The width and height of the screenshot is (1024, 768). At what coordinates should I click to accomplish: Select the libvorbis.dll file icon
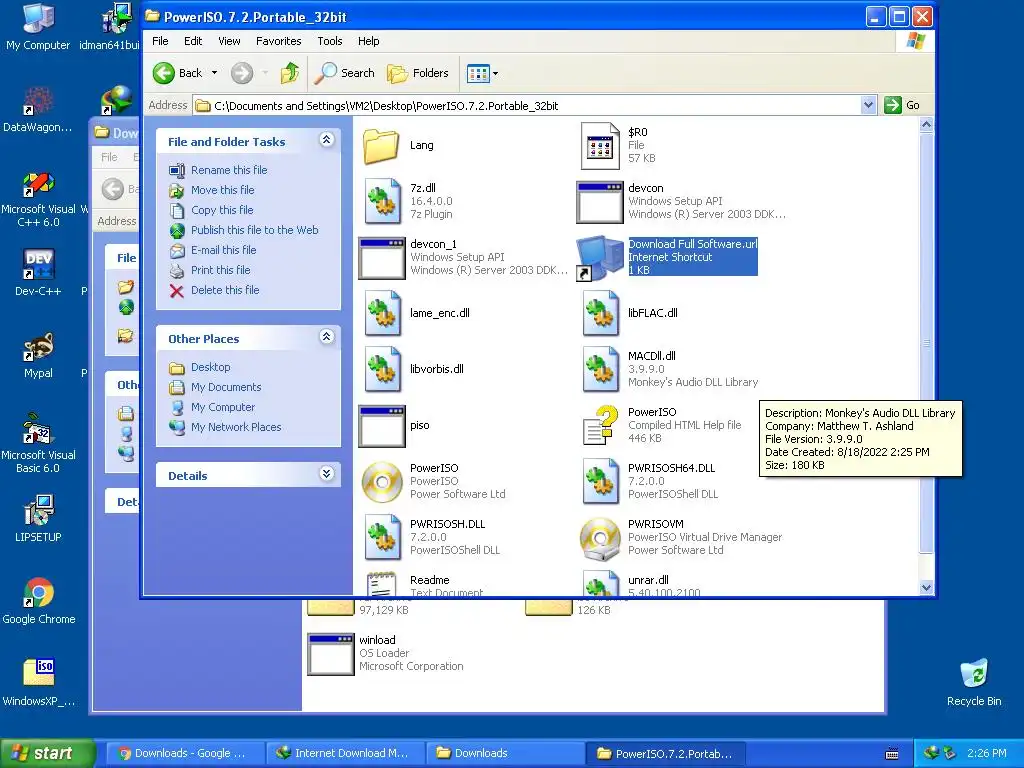[383, 370]
